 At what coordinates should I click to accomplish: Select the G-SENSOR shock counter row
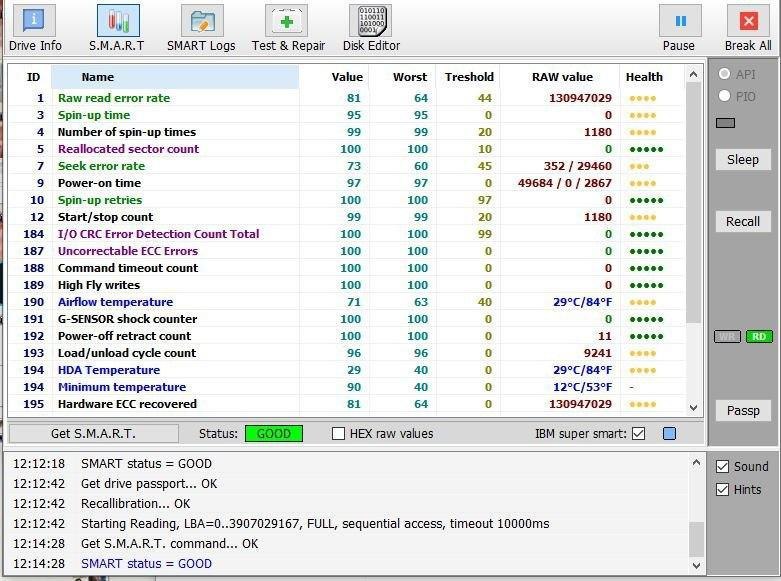click(346, 319)
